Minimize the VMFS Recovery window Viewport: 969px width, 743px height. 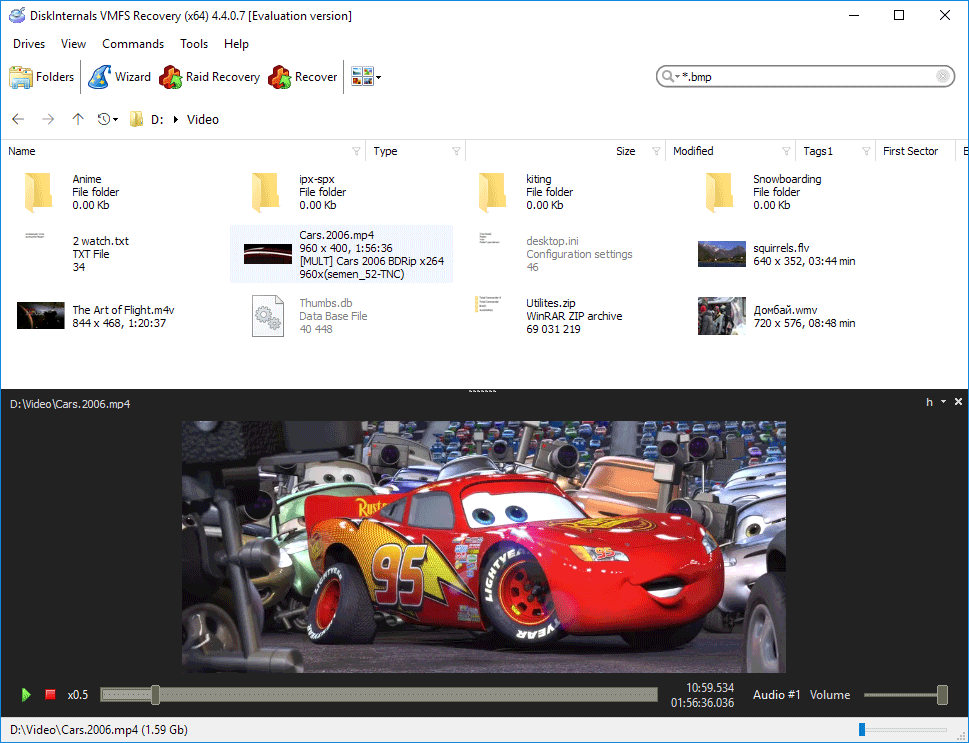point(854,15)
